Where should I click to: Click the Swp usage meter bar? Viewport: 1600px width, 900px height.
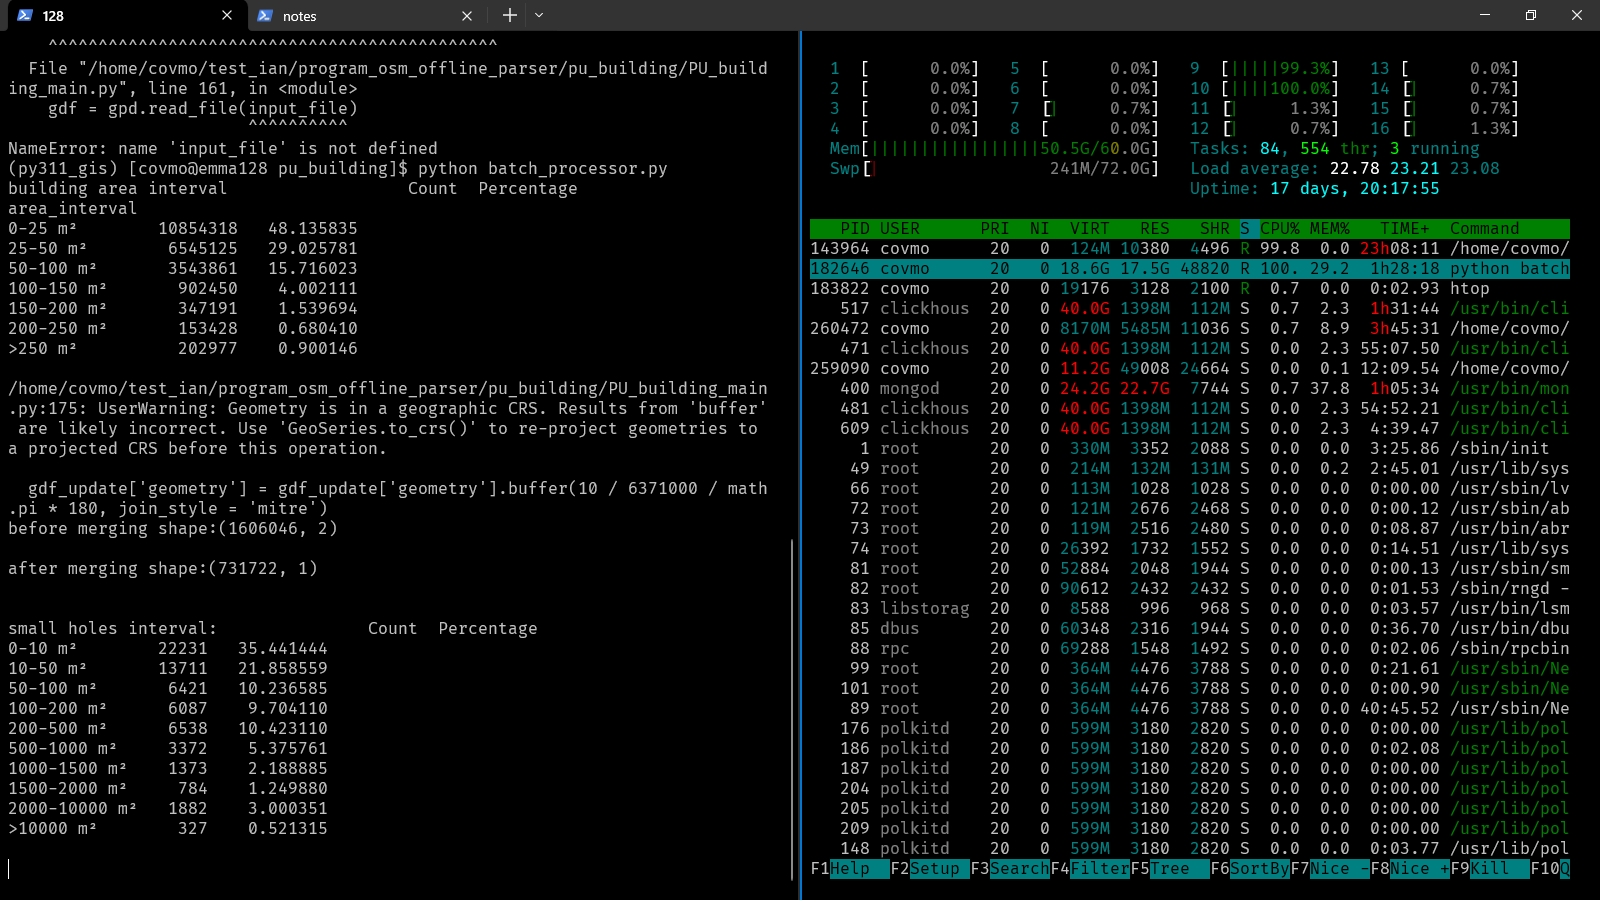tap(995, 169)
